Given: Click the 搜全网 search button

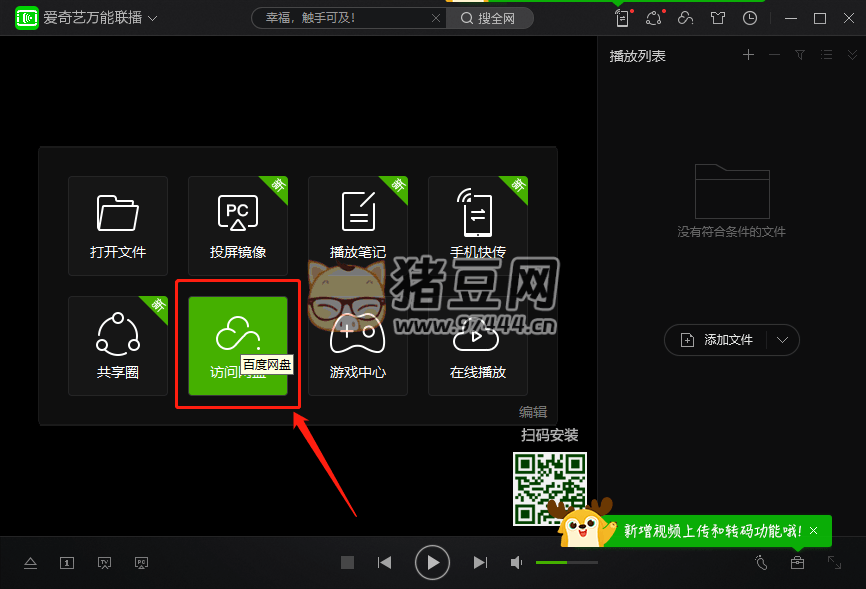Looking at the screenshot, I should coord(488,18).
